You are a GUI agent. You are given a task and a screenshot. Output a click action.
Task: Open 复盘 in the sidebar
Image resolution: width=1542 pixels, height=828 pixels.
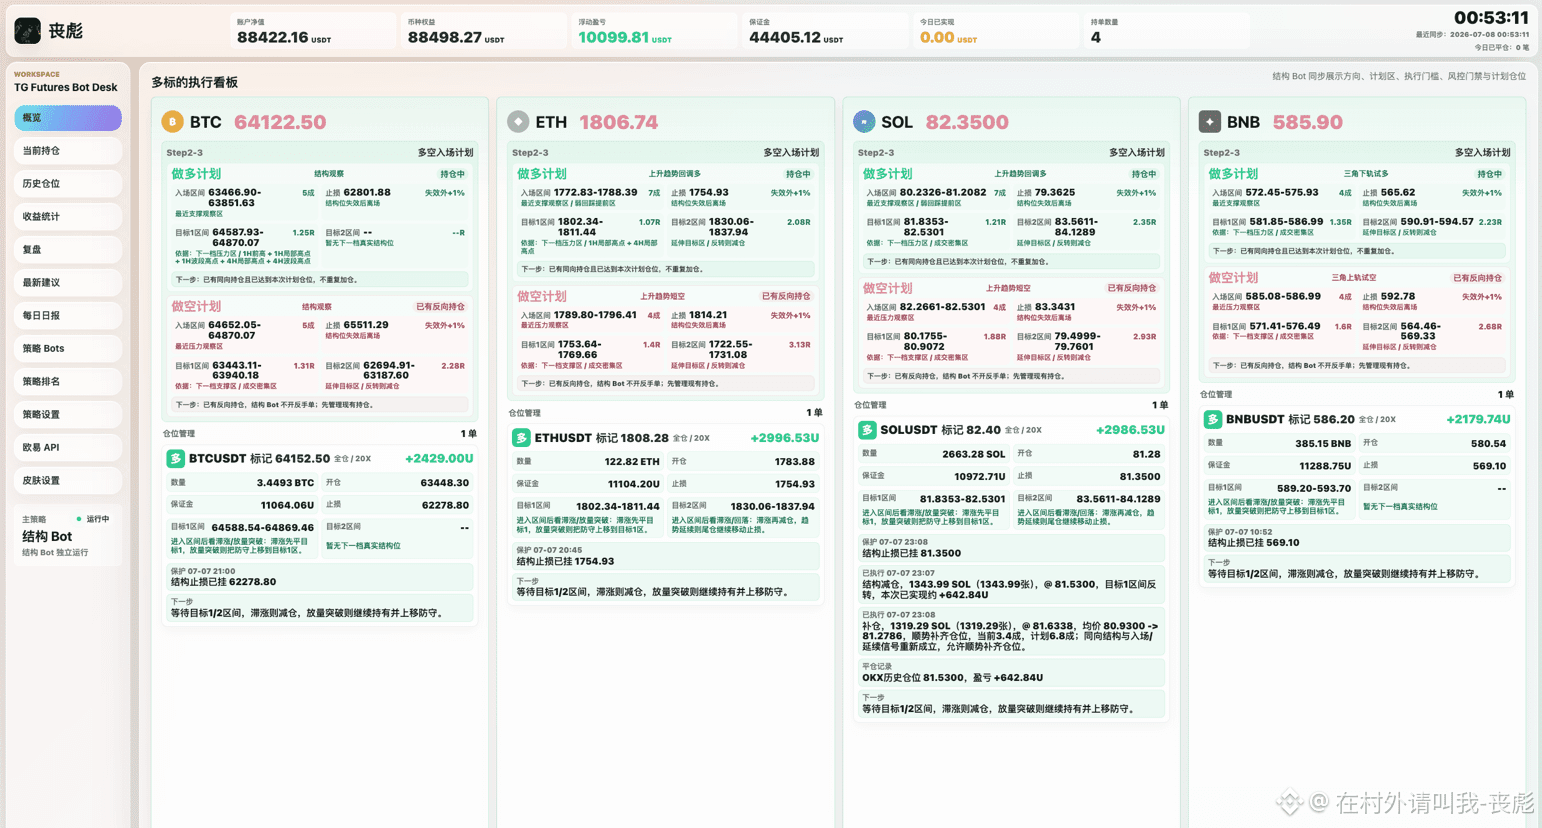pyautogui.click(x=68, y=250)
